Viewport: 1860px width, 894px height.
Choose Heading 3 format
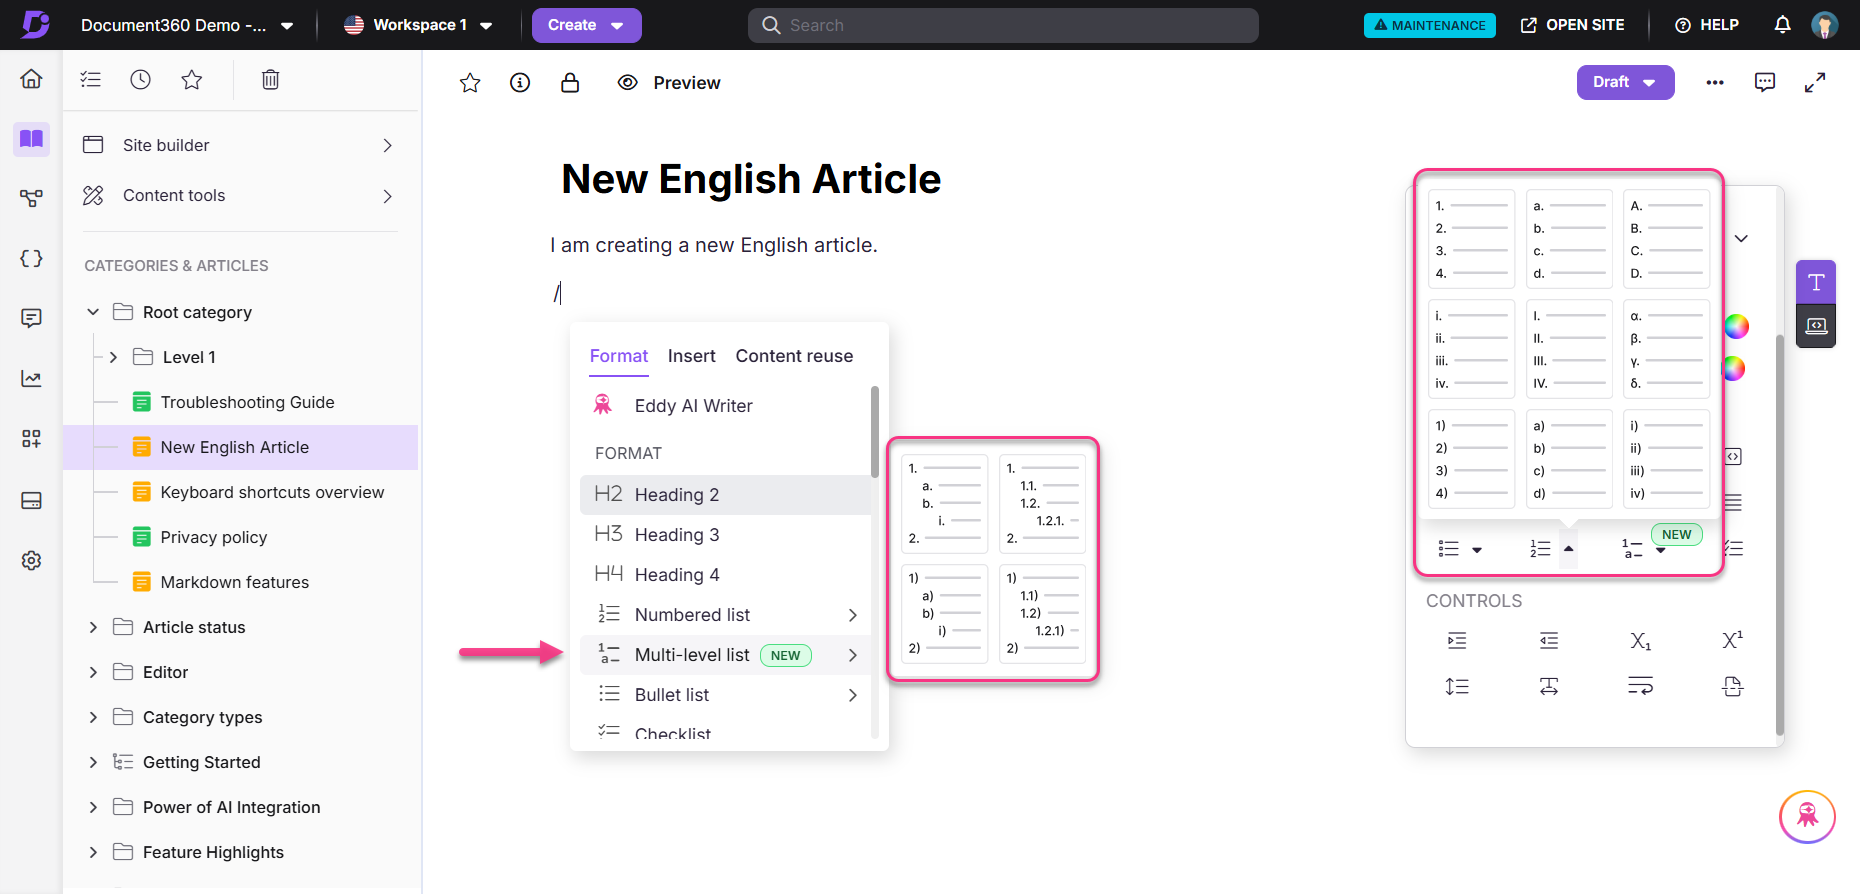click(725, 535)
